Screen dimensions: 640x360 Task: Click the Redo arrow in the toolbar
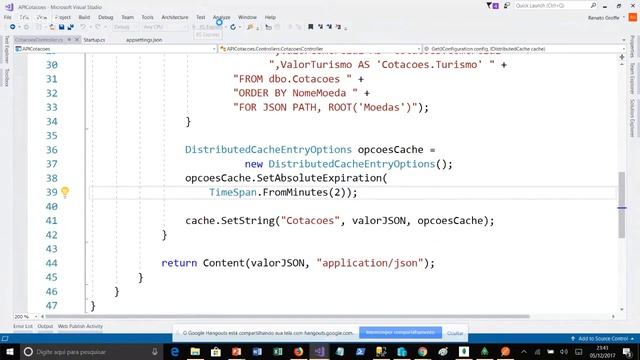tap(98, 27)
